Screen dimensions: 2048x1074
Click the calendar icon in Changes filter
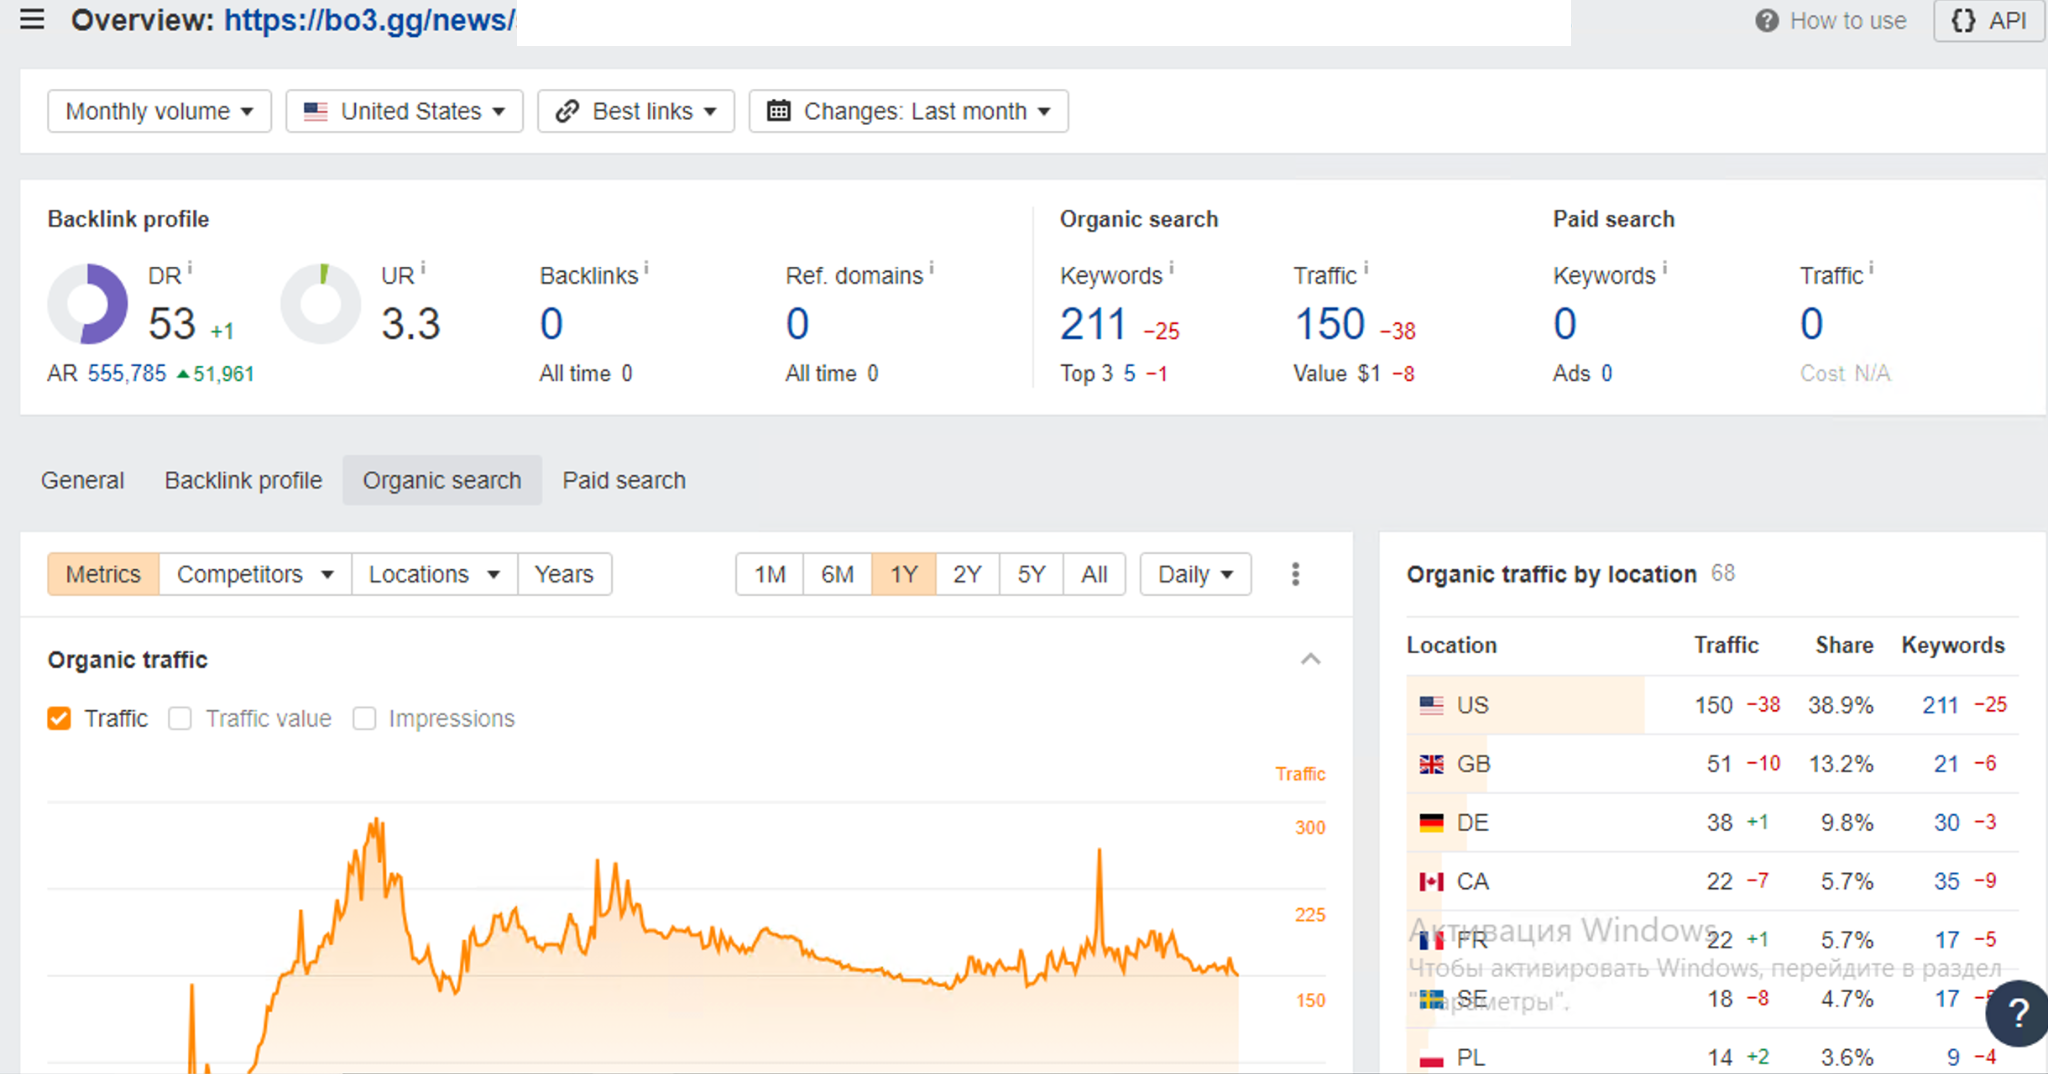(778, 111)
